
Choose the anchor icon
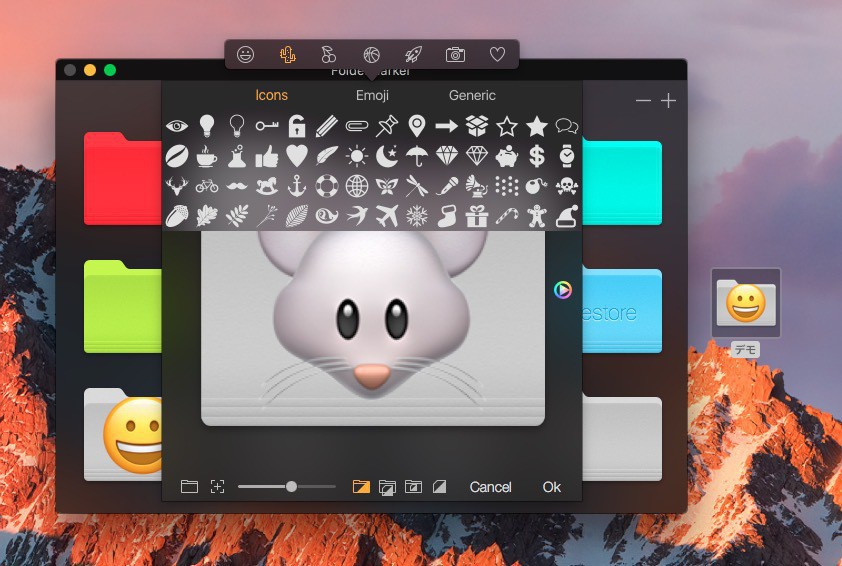[296, 186]
